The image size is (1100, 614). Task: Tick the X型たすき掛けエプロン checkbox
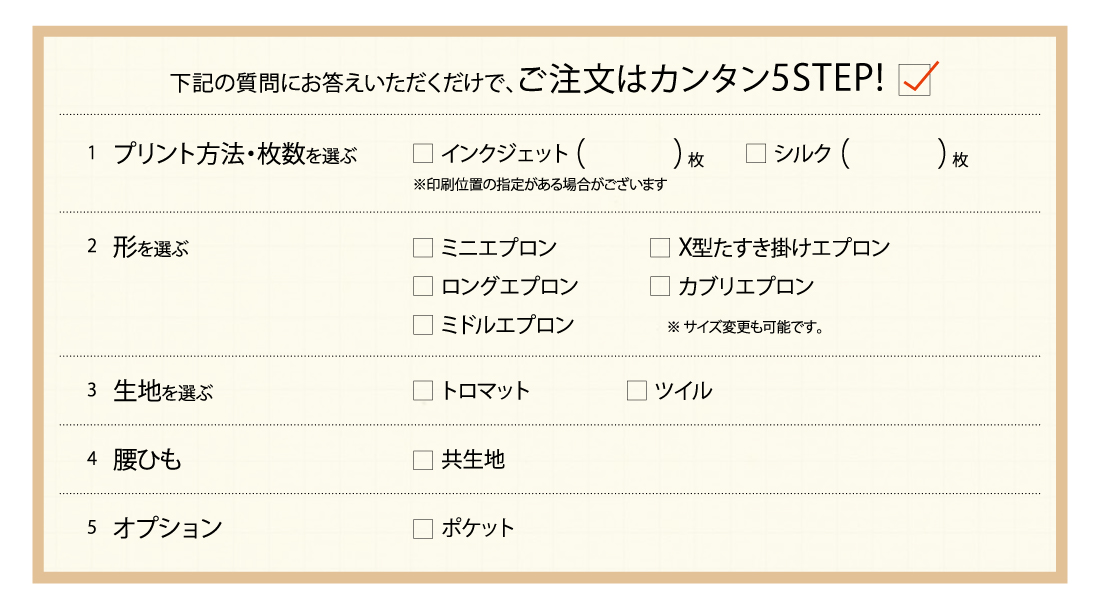tap(659, 248)
